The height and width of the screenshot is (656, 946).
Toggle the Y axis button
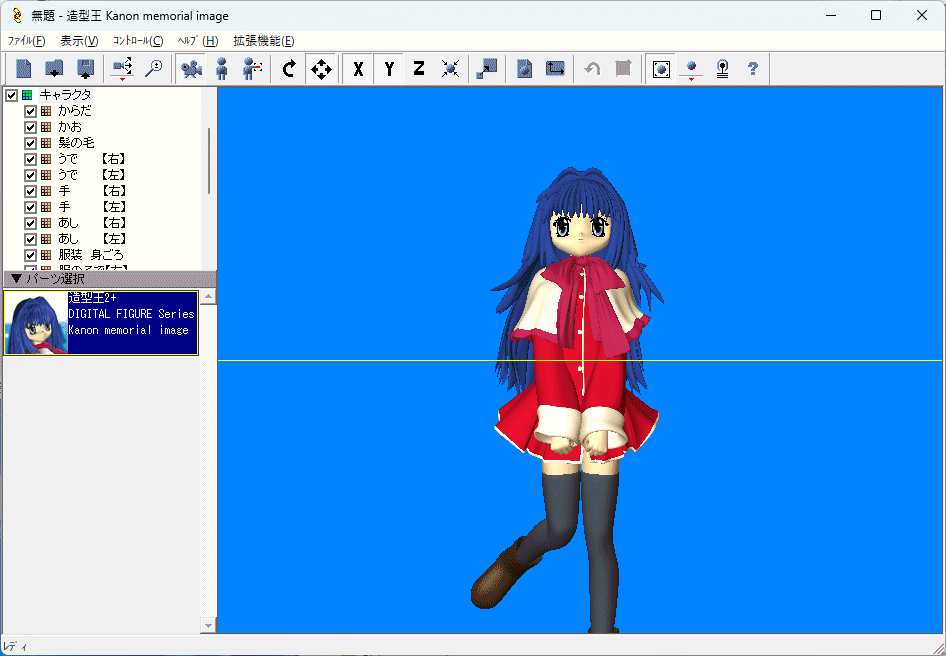(x=389, y=69)
